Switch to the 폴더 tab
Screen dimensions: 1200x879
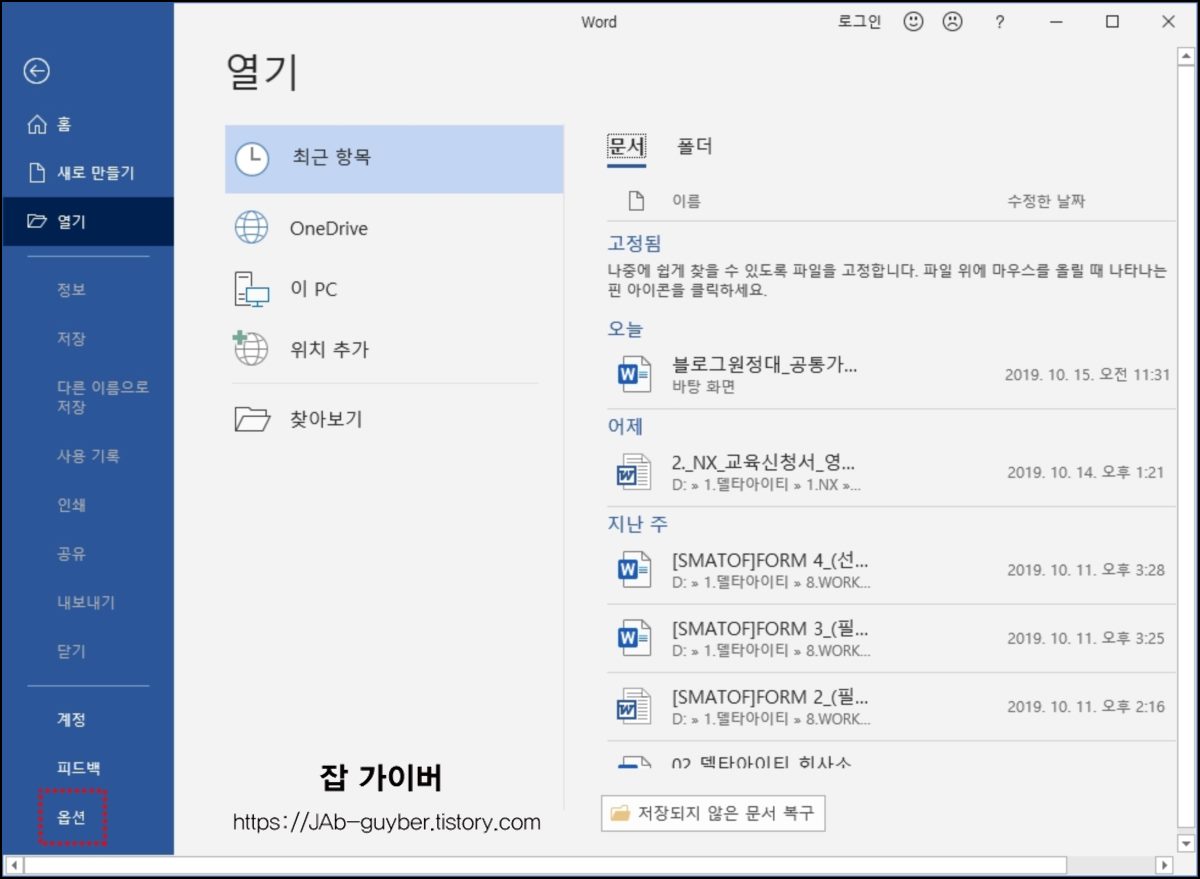tap(694, 146)
